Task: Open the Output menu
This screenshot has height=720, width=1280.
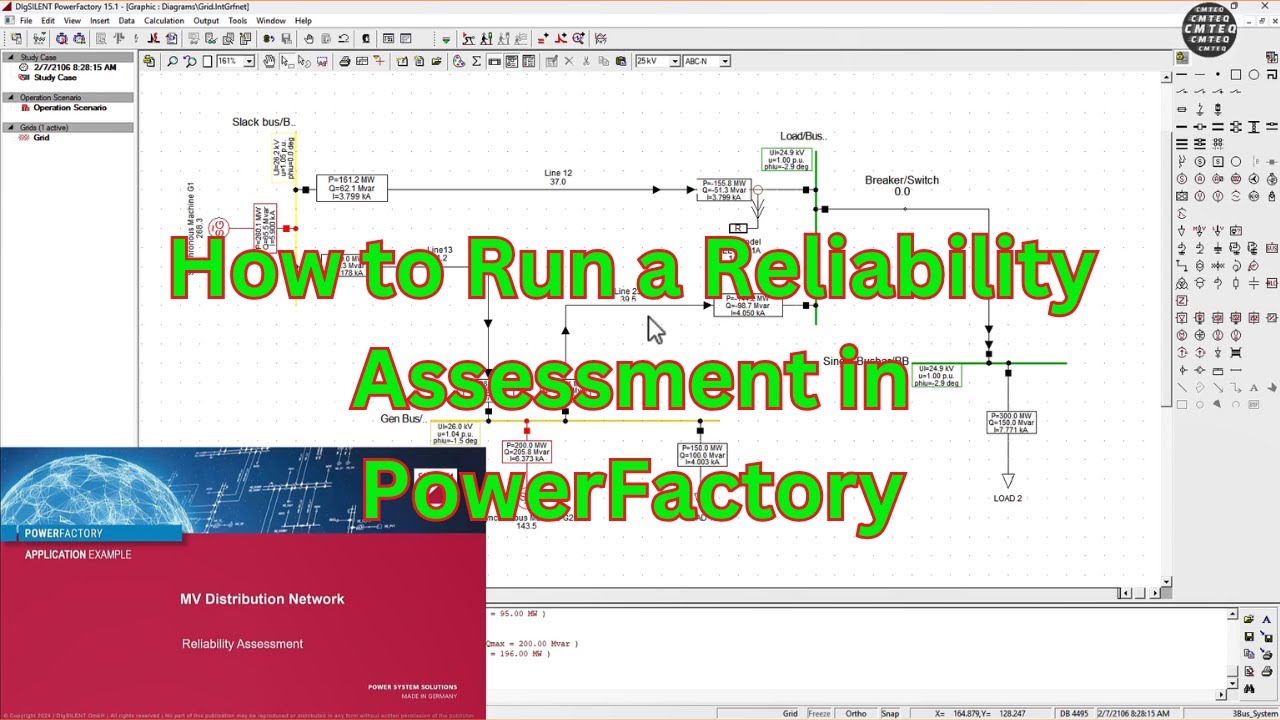Action: click(206, 20)
